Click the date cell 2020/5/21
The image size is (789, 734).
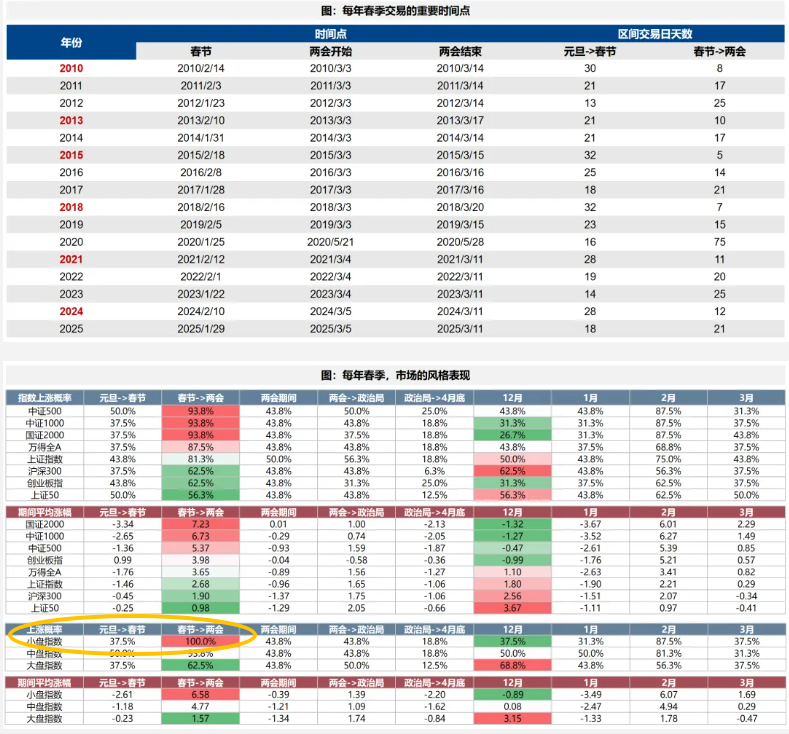(331, 242)
